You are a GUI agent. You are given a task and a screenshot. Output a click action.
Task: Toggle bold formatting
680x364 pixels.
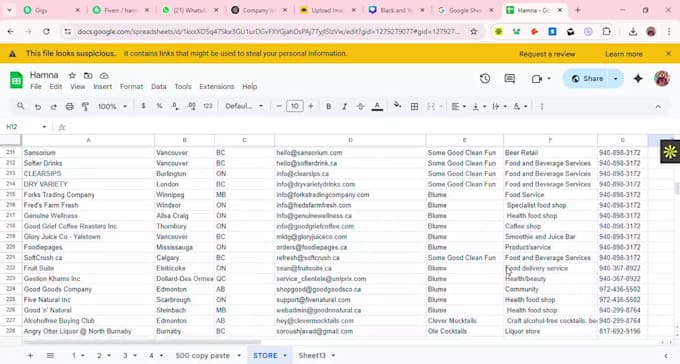tap(328, 106)
